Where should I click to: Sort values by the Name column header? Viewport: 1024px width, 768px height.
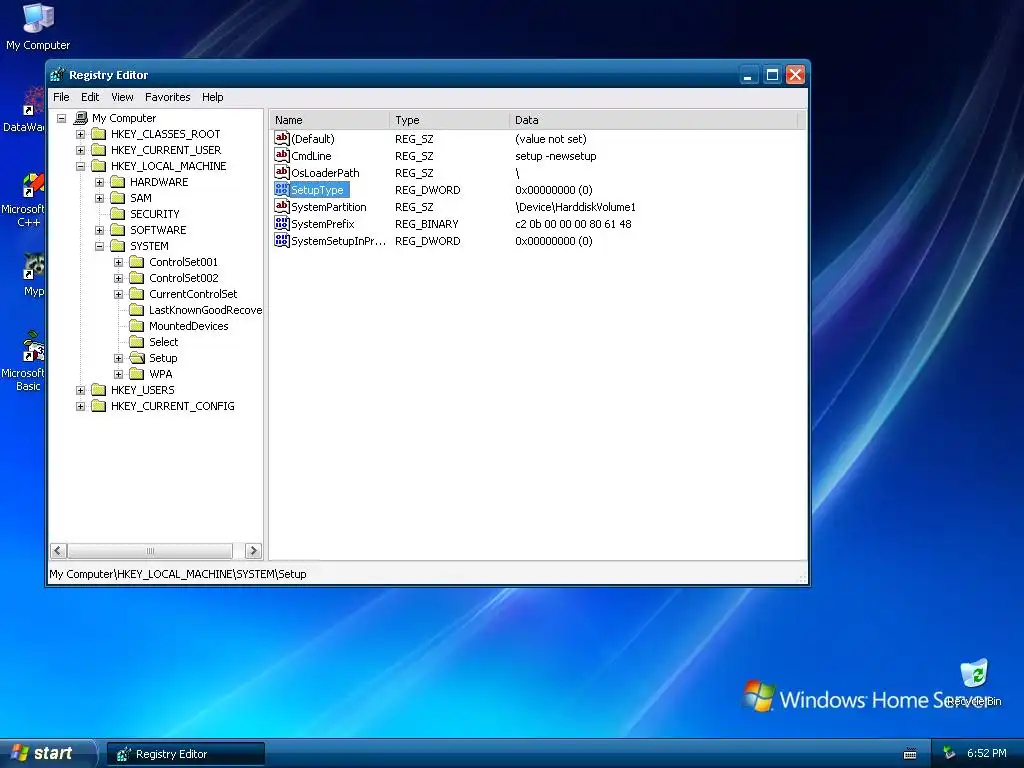click(330, 120)
